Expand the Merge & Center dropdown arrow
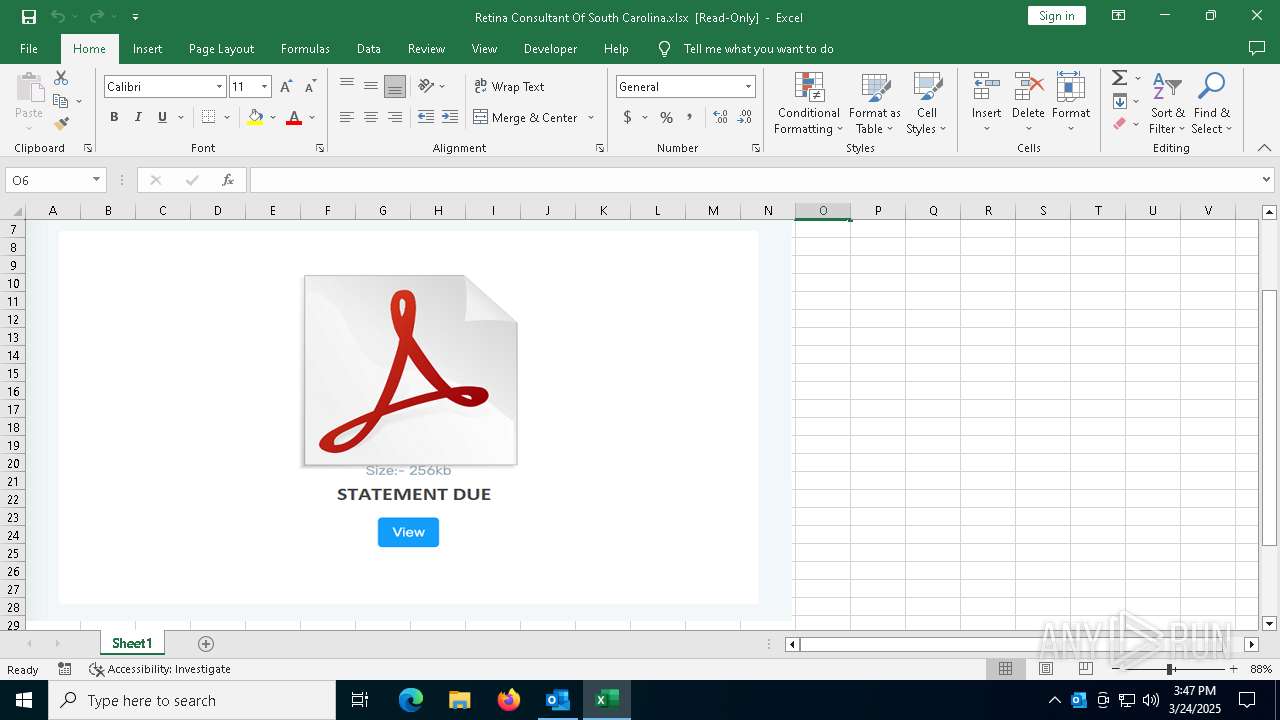This screenshot has width=1280, height=720. (591, 117)
